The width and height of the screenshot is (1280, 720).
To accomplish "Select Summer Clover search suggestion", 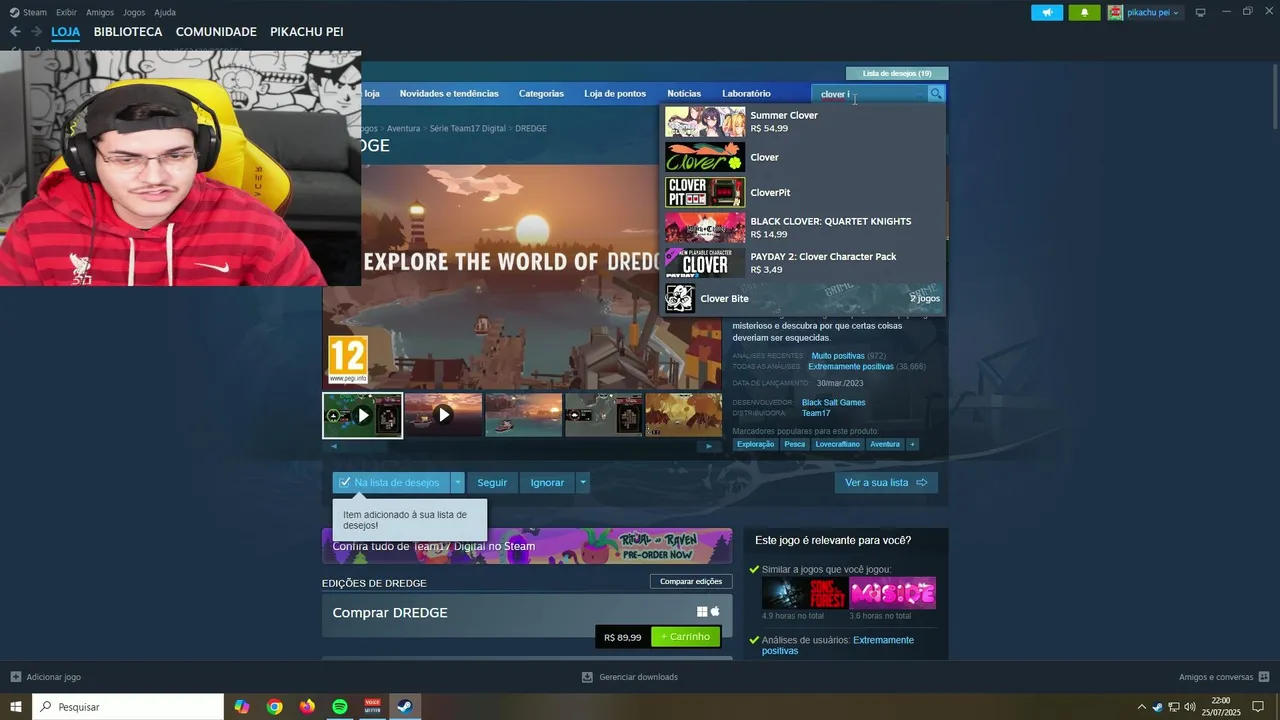I will pyautogui.click(x=803, y=121).
